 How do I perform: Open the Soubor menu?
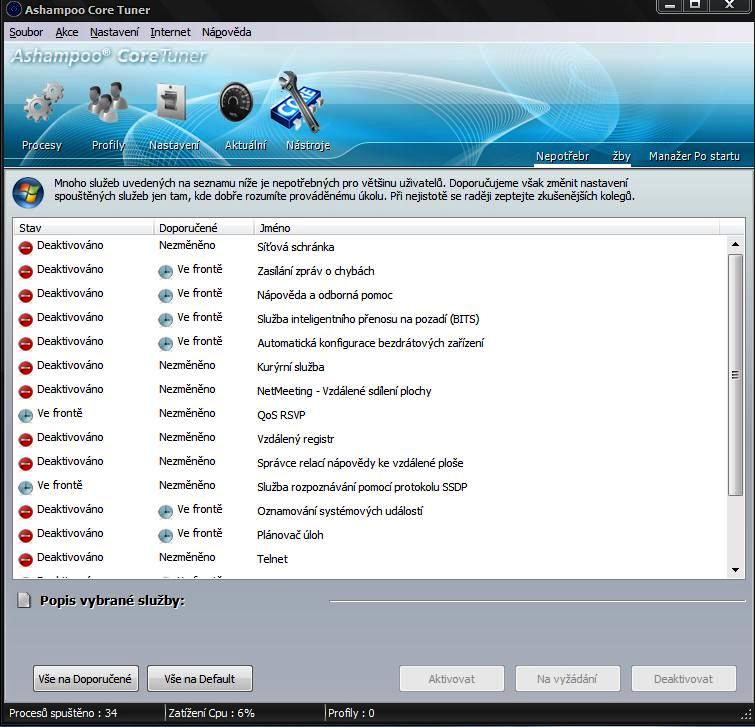pyautogui.click(x=26, y=32)
